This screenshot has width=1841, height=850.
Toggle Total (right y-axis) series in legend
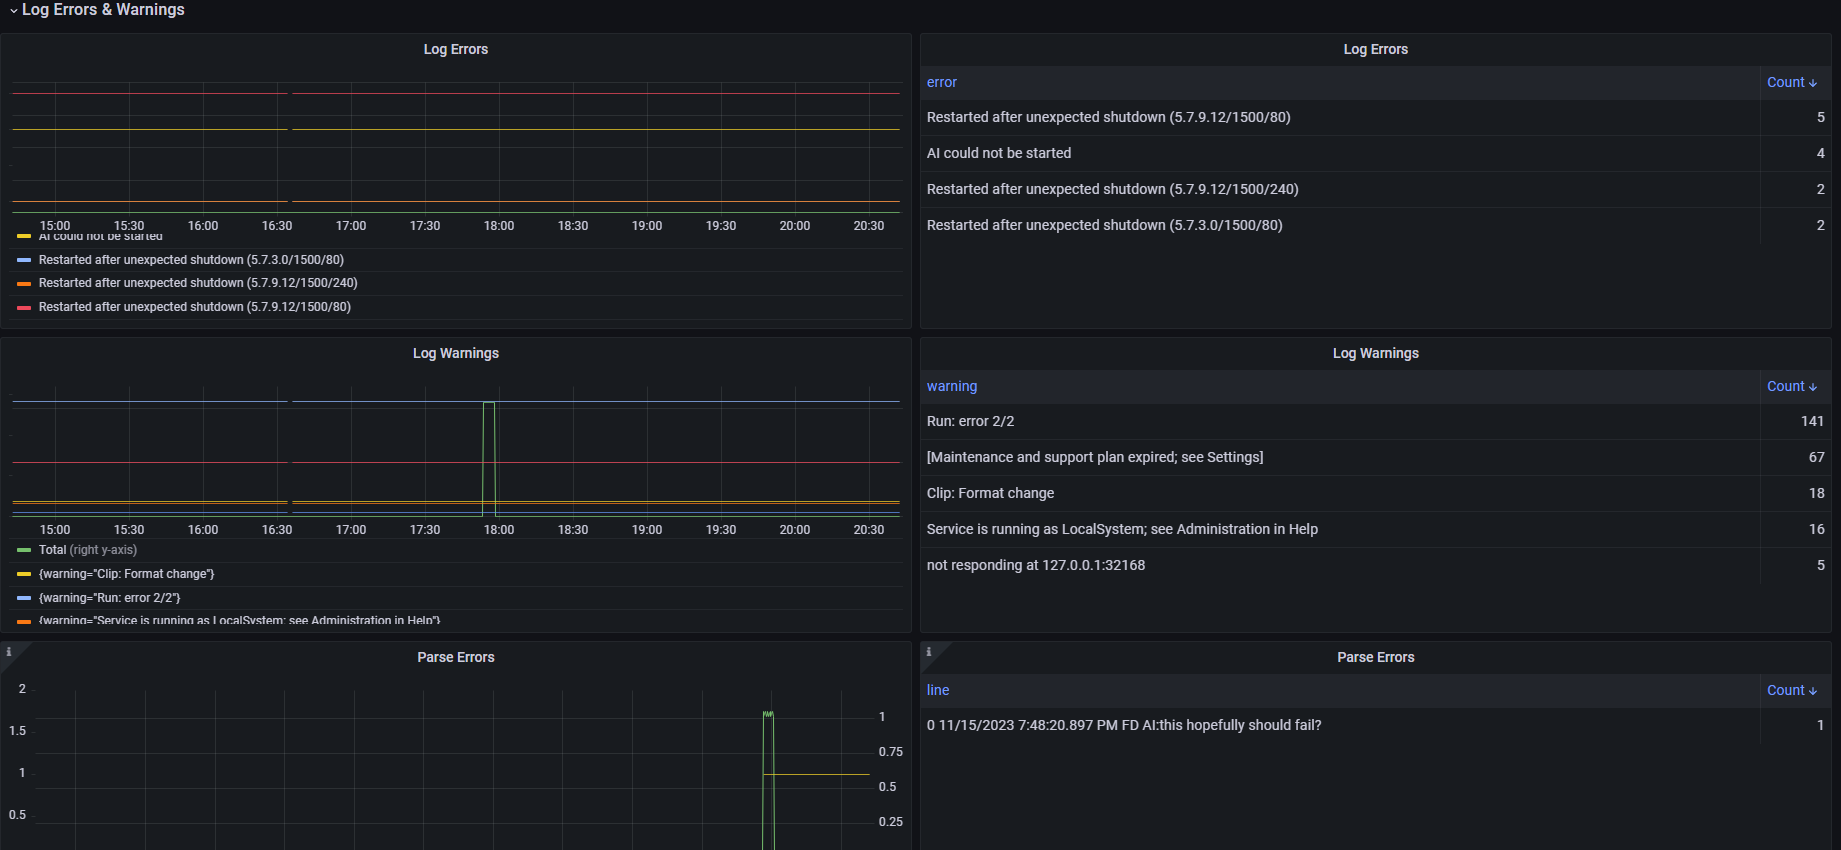[x=88, y=550]
